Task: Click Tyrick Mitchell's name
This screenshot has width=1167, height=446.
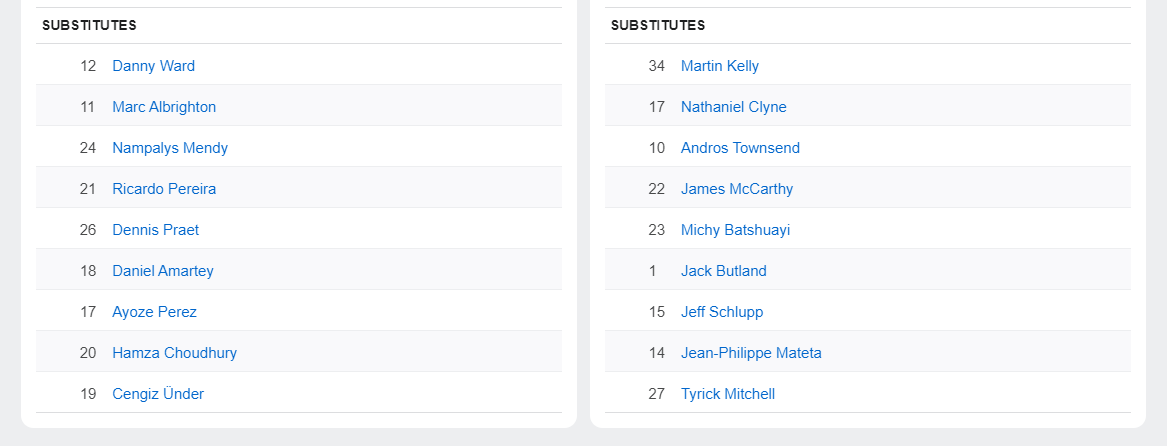Action: (x=728, y=394)
